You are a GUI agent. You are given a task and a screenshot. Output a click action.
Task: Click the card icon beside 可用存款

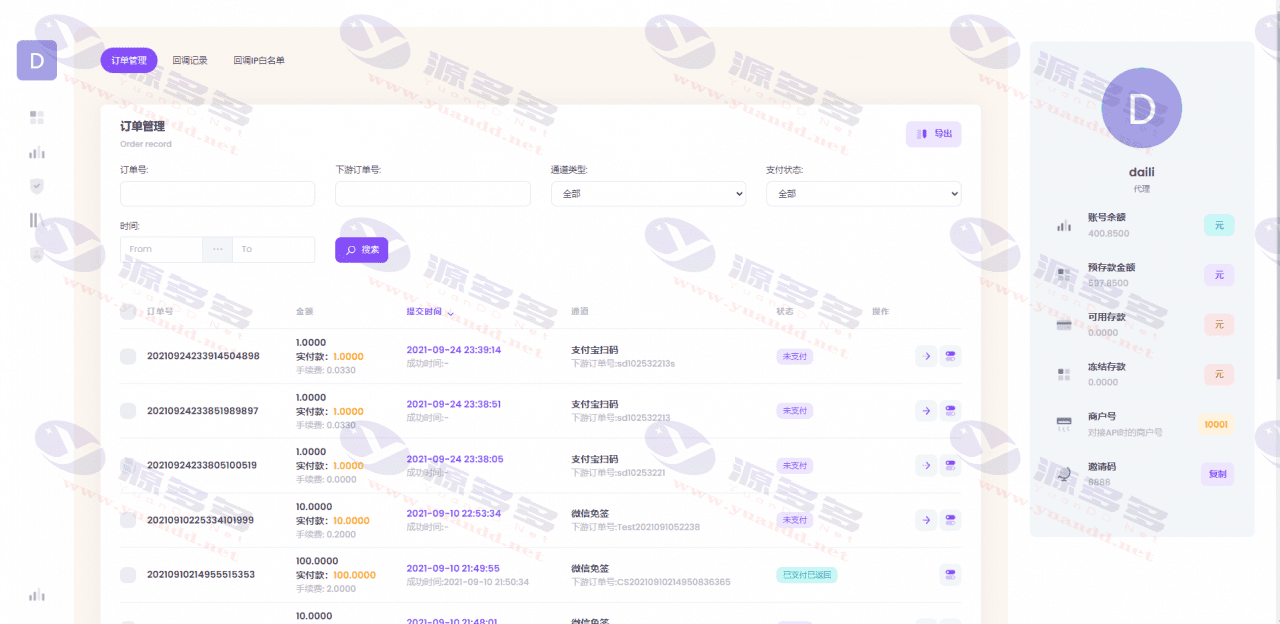[1064, 324]
